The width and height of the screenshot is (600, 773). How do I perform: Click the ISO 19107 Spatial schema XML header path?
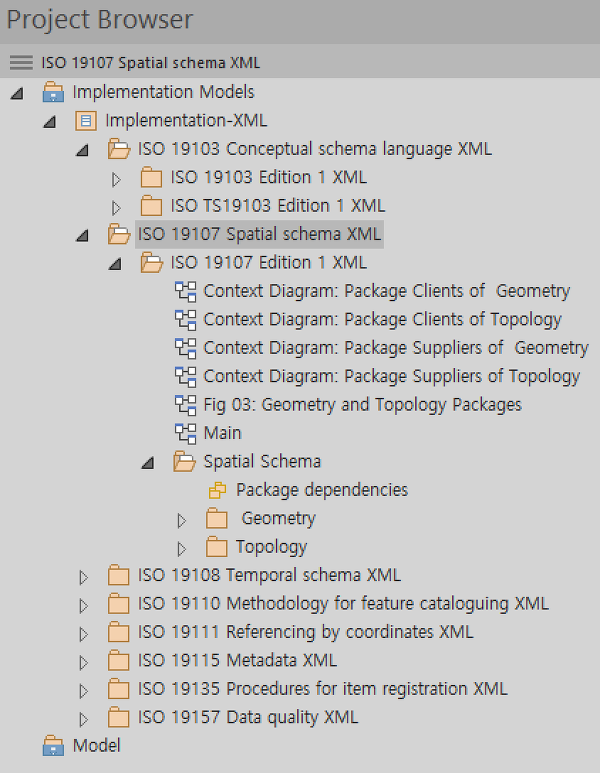pos(150,63)
